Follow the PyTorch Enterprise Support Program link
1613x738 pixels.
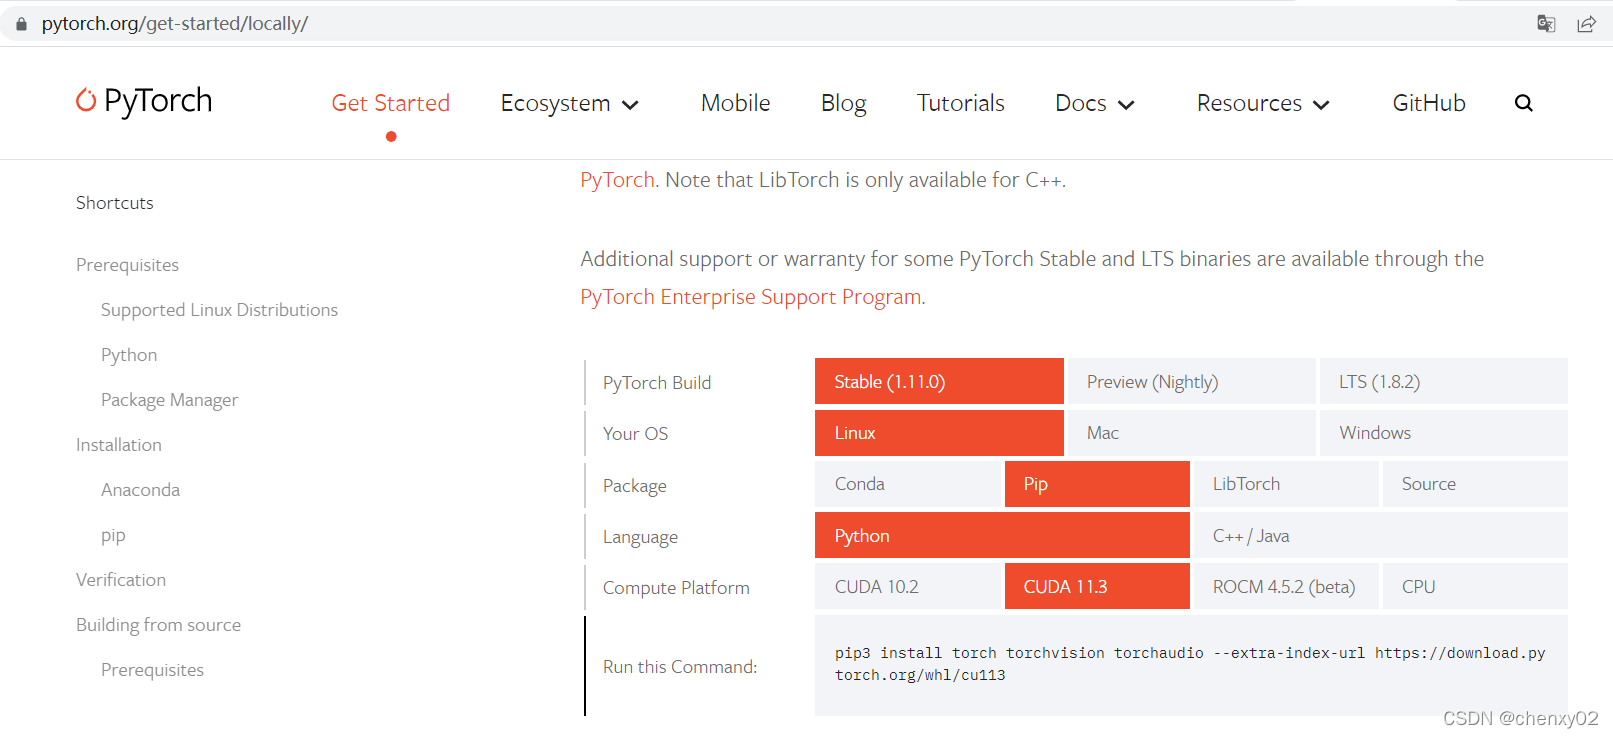[x=751, y=297]
